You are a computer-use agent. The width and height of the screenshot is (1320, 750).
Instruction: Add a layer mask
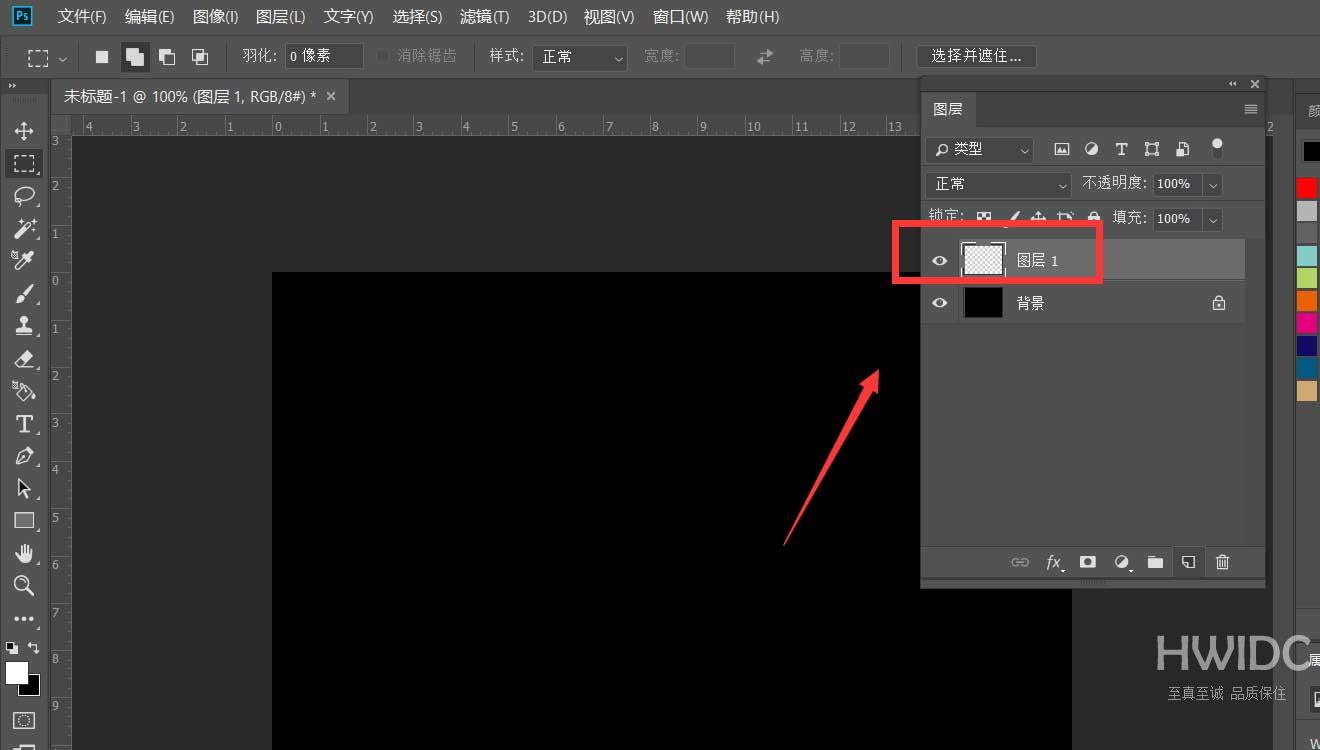point(1088,562)
